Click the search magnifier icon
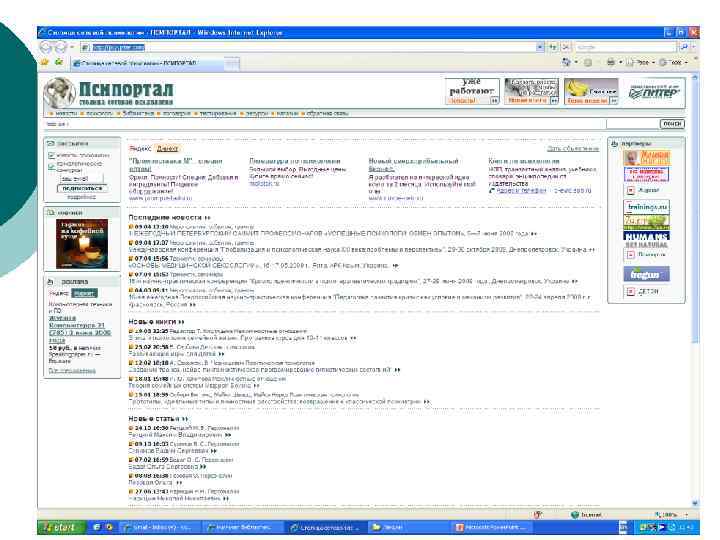This screenshot has width=720, height=540. coord(684,47)
